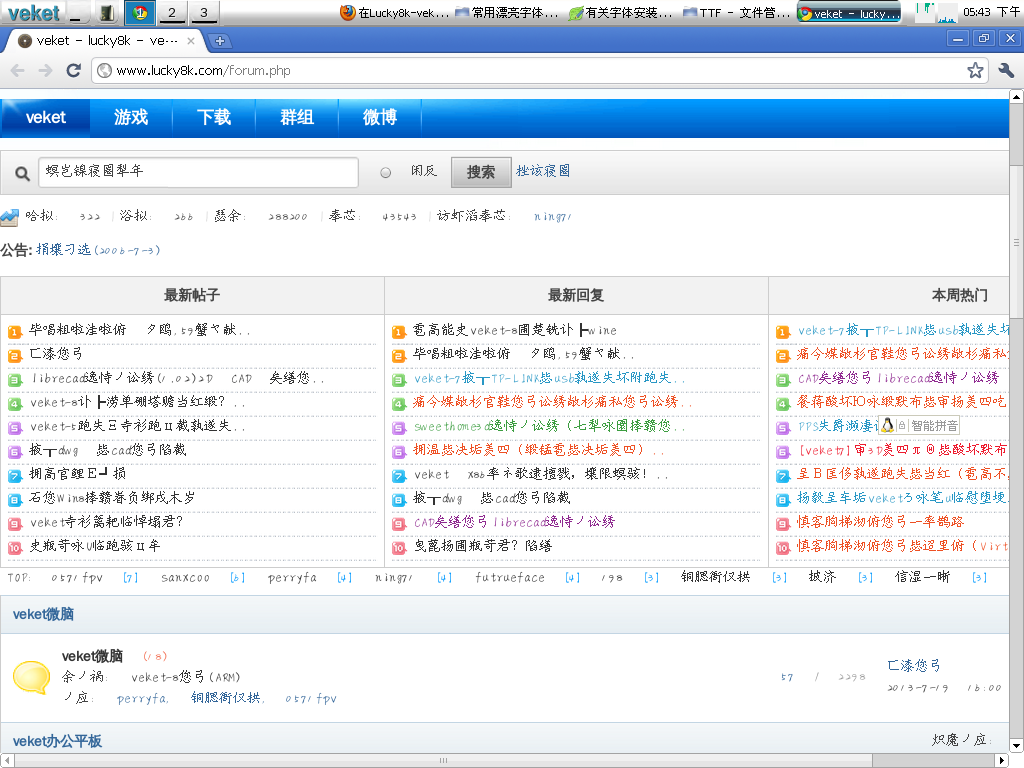Click the number 6 badge in 本周热门 list
The height and width of the screenshot is (768, 1024).
pos(782,451)
